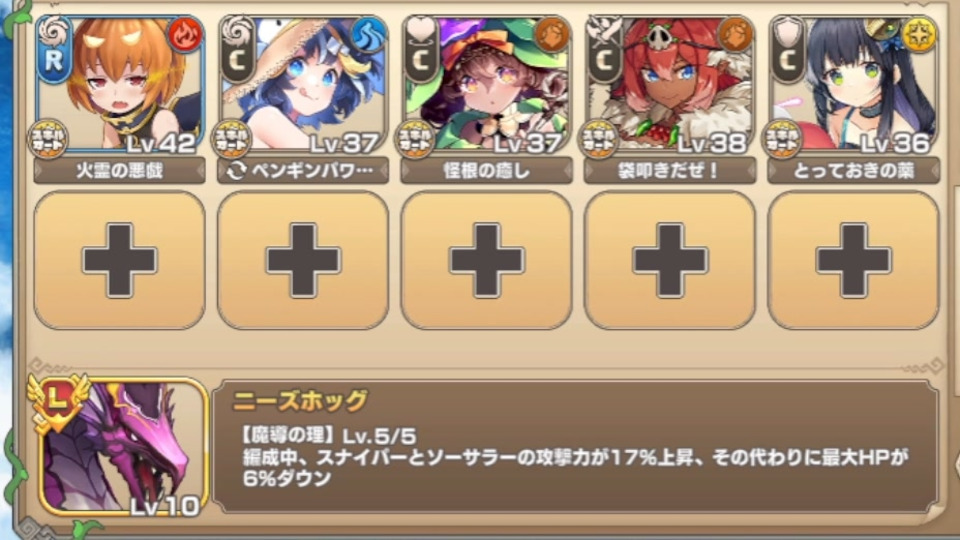Open the とっておきの薬 skill label
This screenshot has width=960, height=540.
point(853,171)
